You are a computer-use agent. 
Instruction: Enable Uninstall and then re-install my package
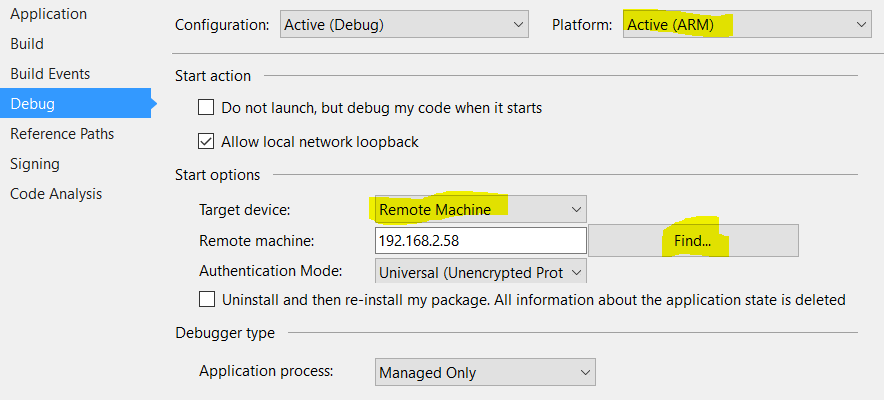(x=207, y=299)
